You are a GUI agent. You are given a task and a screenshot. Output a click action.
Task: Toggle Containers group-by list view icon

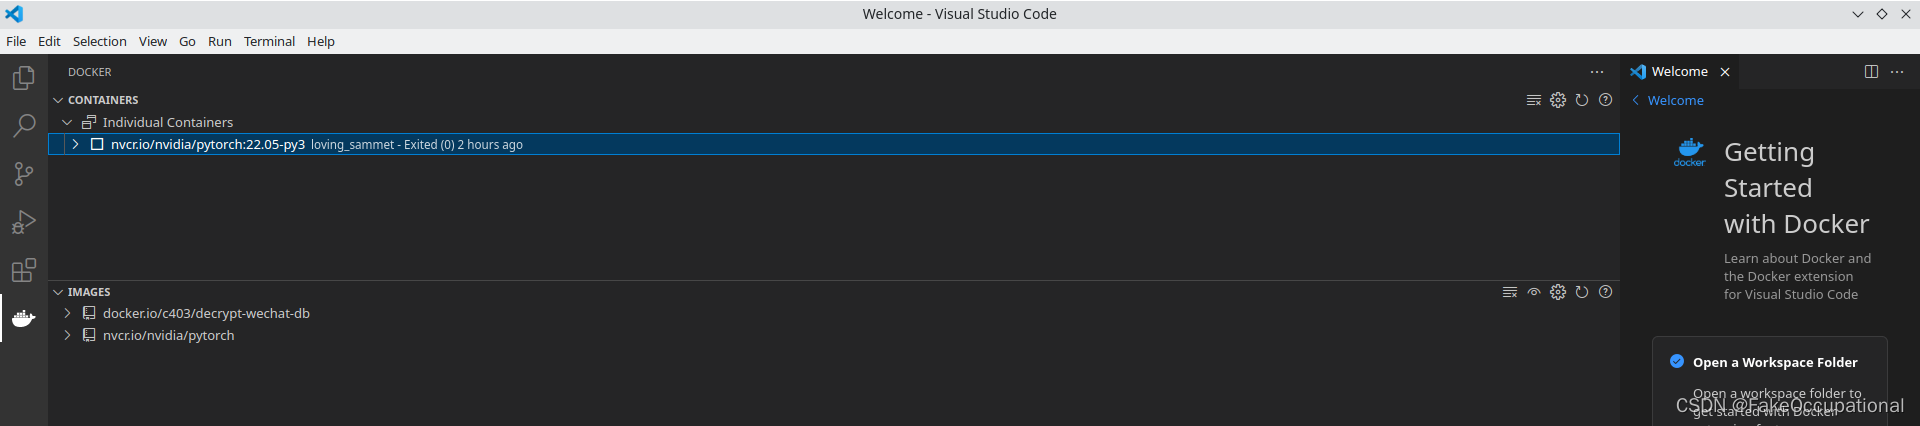click(x=1534, y=100)
